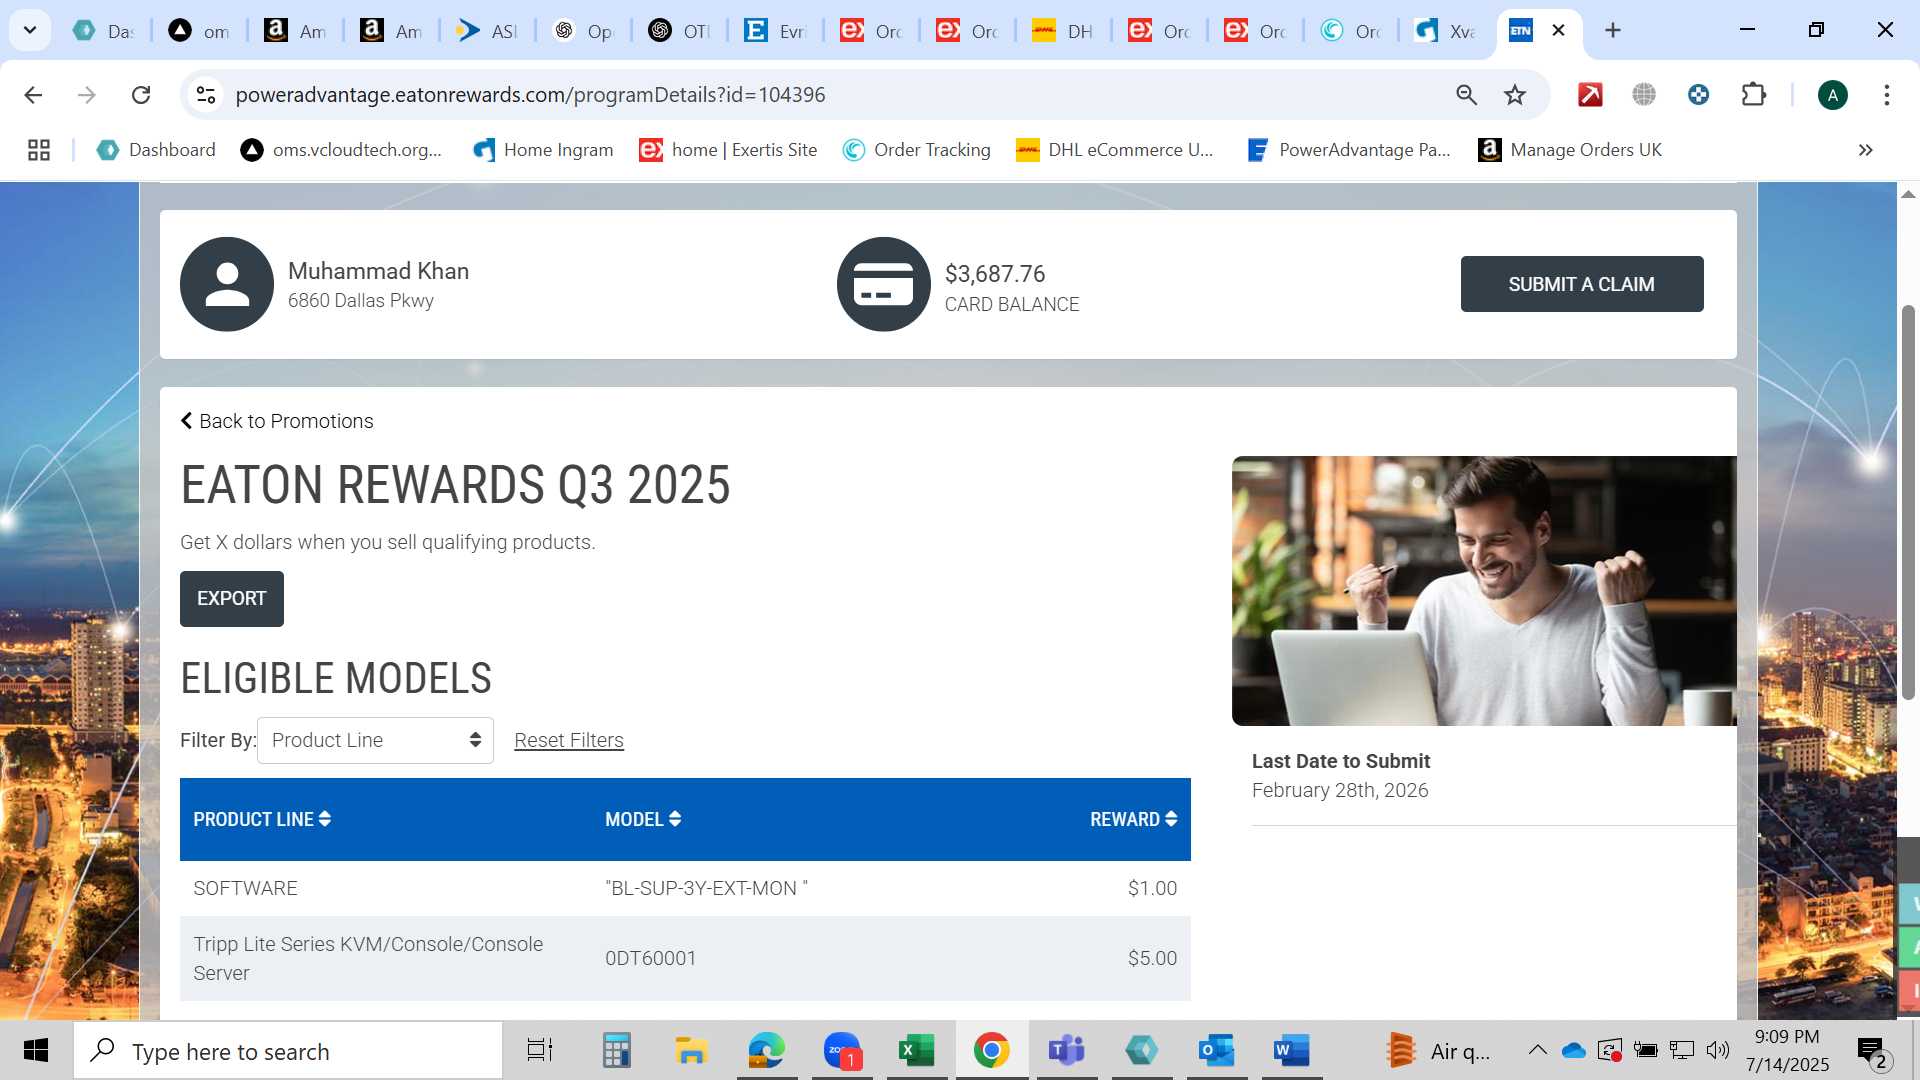1920x1080 pixels.
Task: Open Word from the taskbar
Action: click(1291, 1051)
